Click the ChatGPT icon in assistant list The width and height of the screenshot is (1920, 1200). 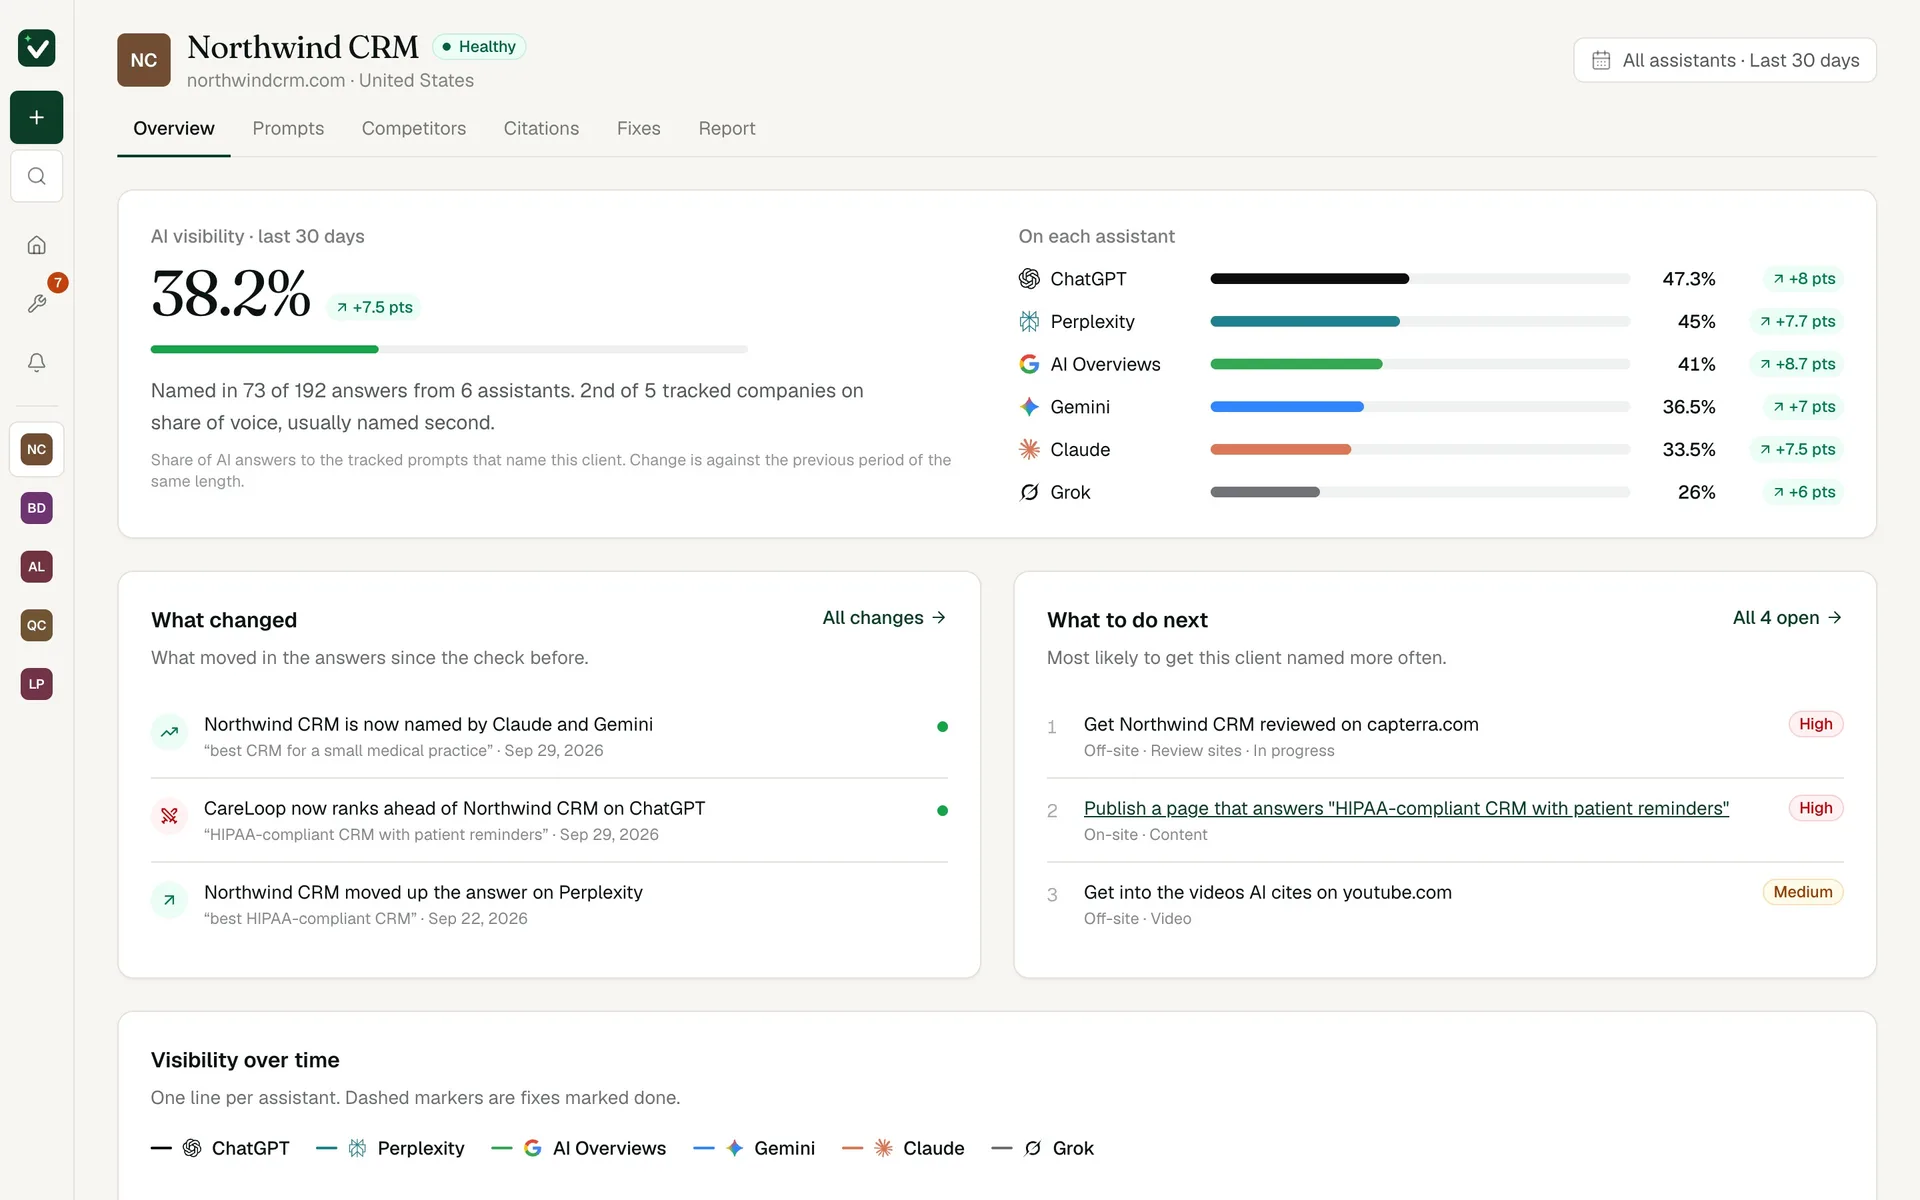tap(1029, 279)
